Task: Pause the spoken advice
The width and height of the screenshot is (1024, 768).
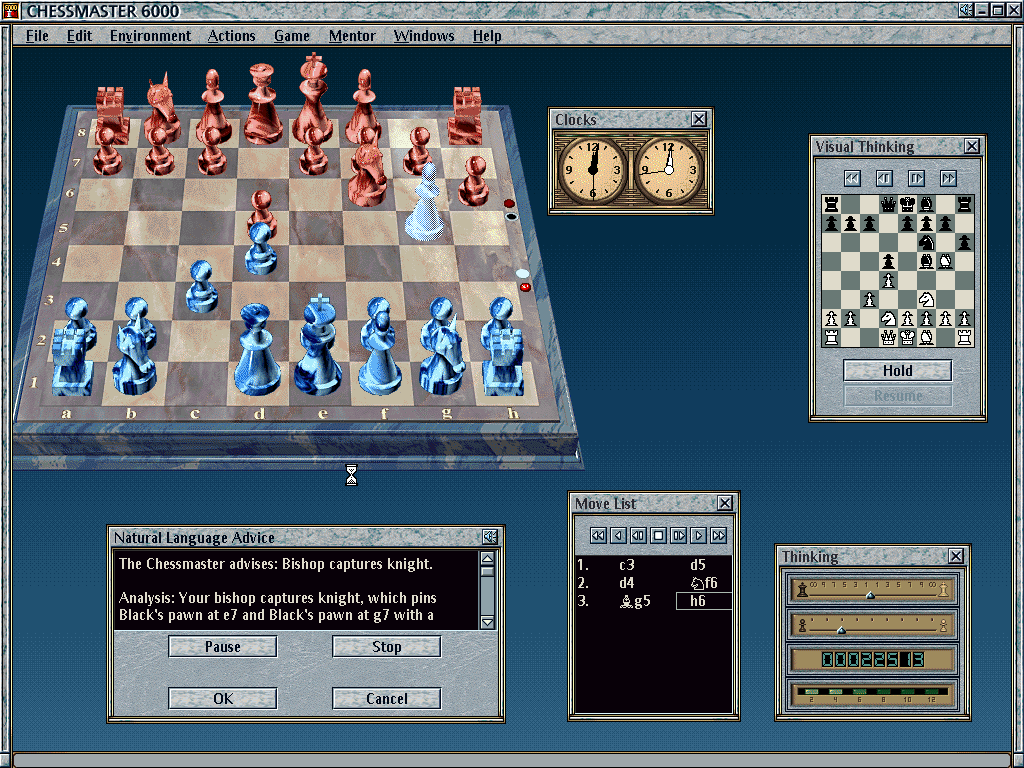Action: [x=223, y=647]
